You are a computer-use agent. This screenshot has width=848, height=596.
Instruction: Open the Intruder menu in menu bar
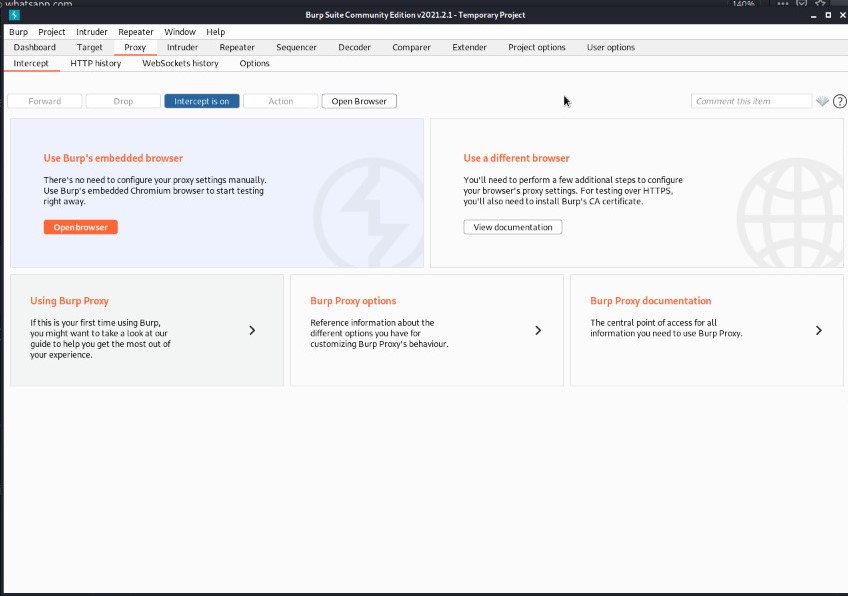pyautogui.click(x=92, y=32)
